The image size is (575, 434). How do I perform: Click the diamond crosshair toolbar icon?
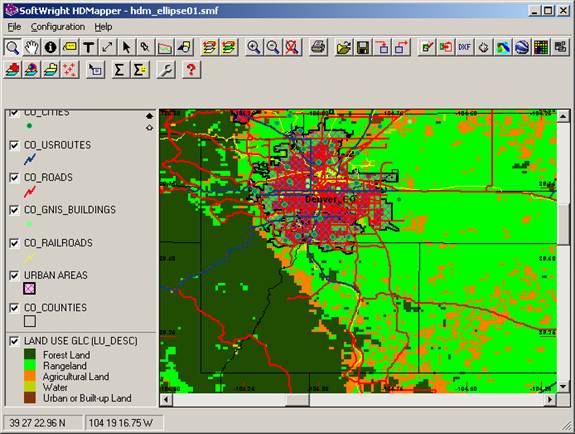(484, 47)
